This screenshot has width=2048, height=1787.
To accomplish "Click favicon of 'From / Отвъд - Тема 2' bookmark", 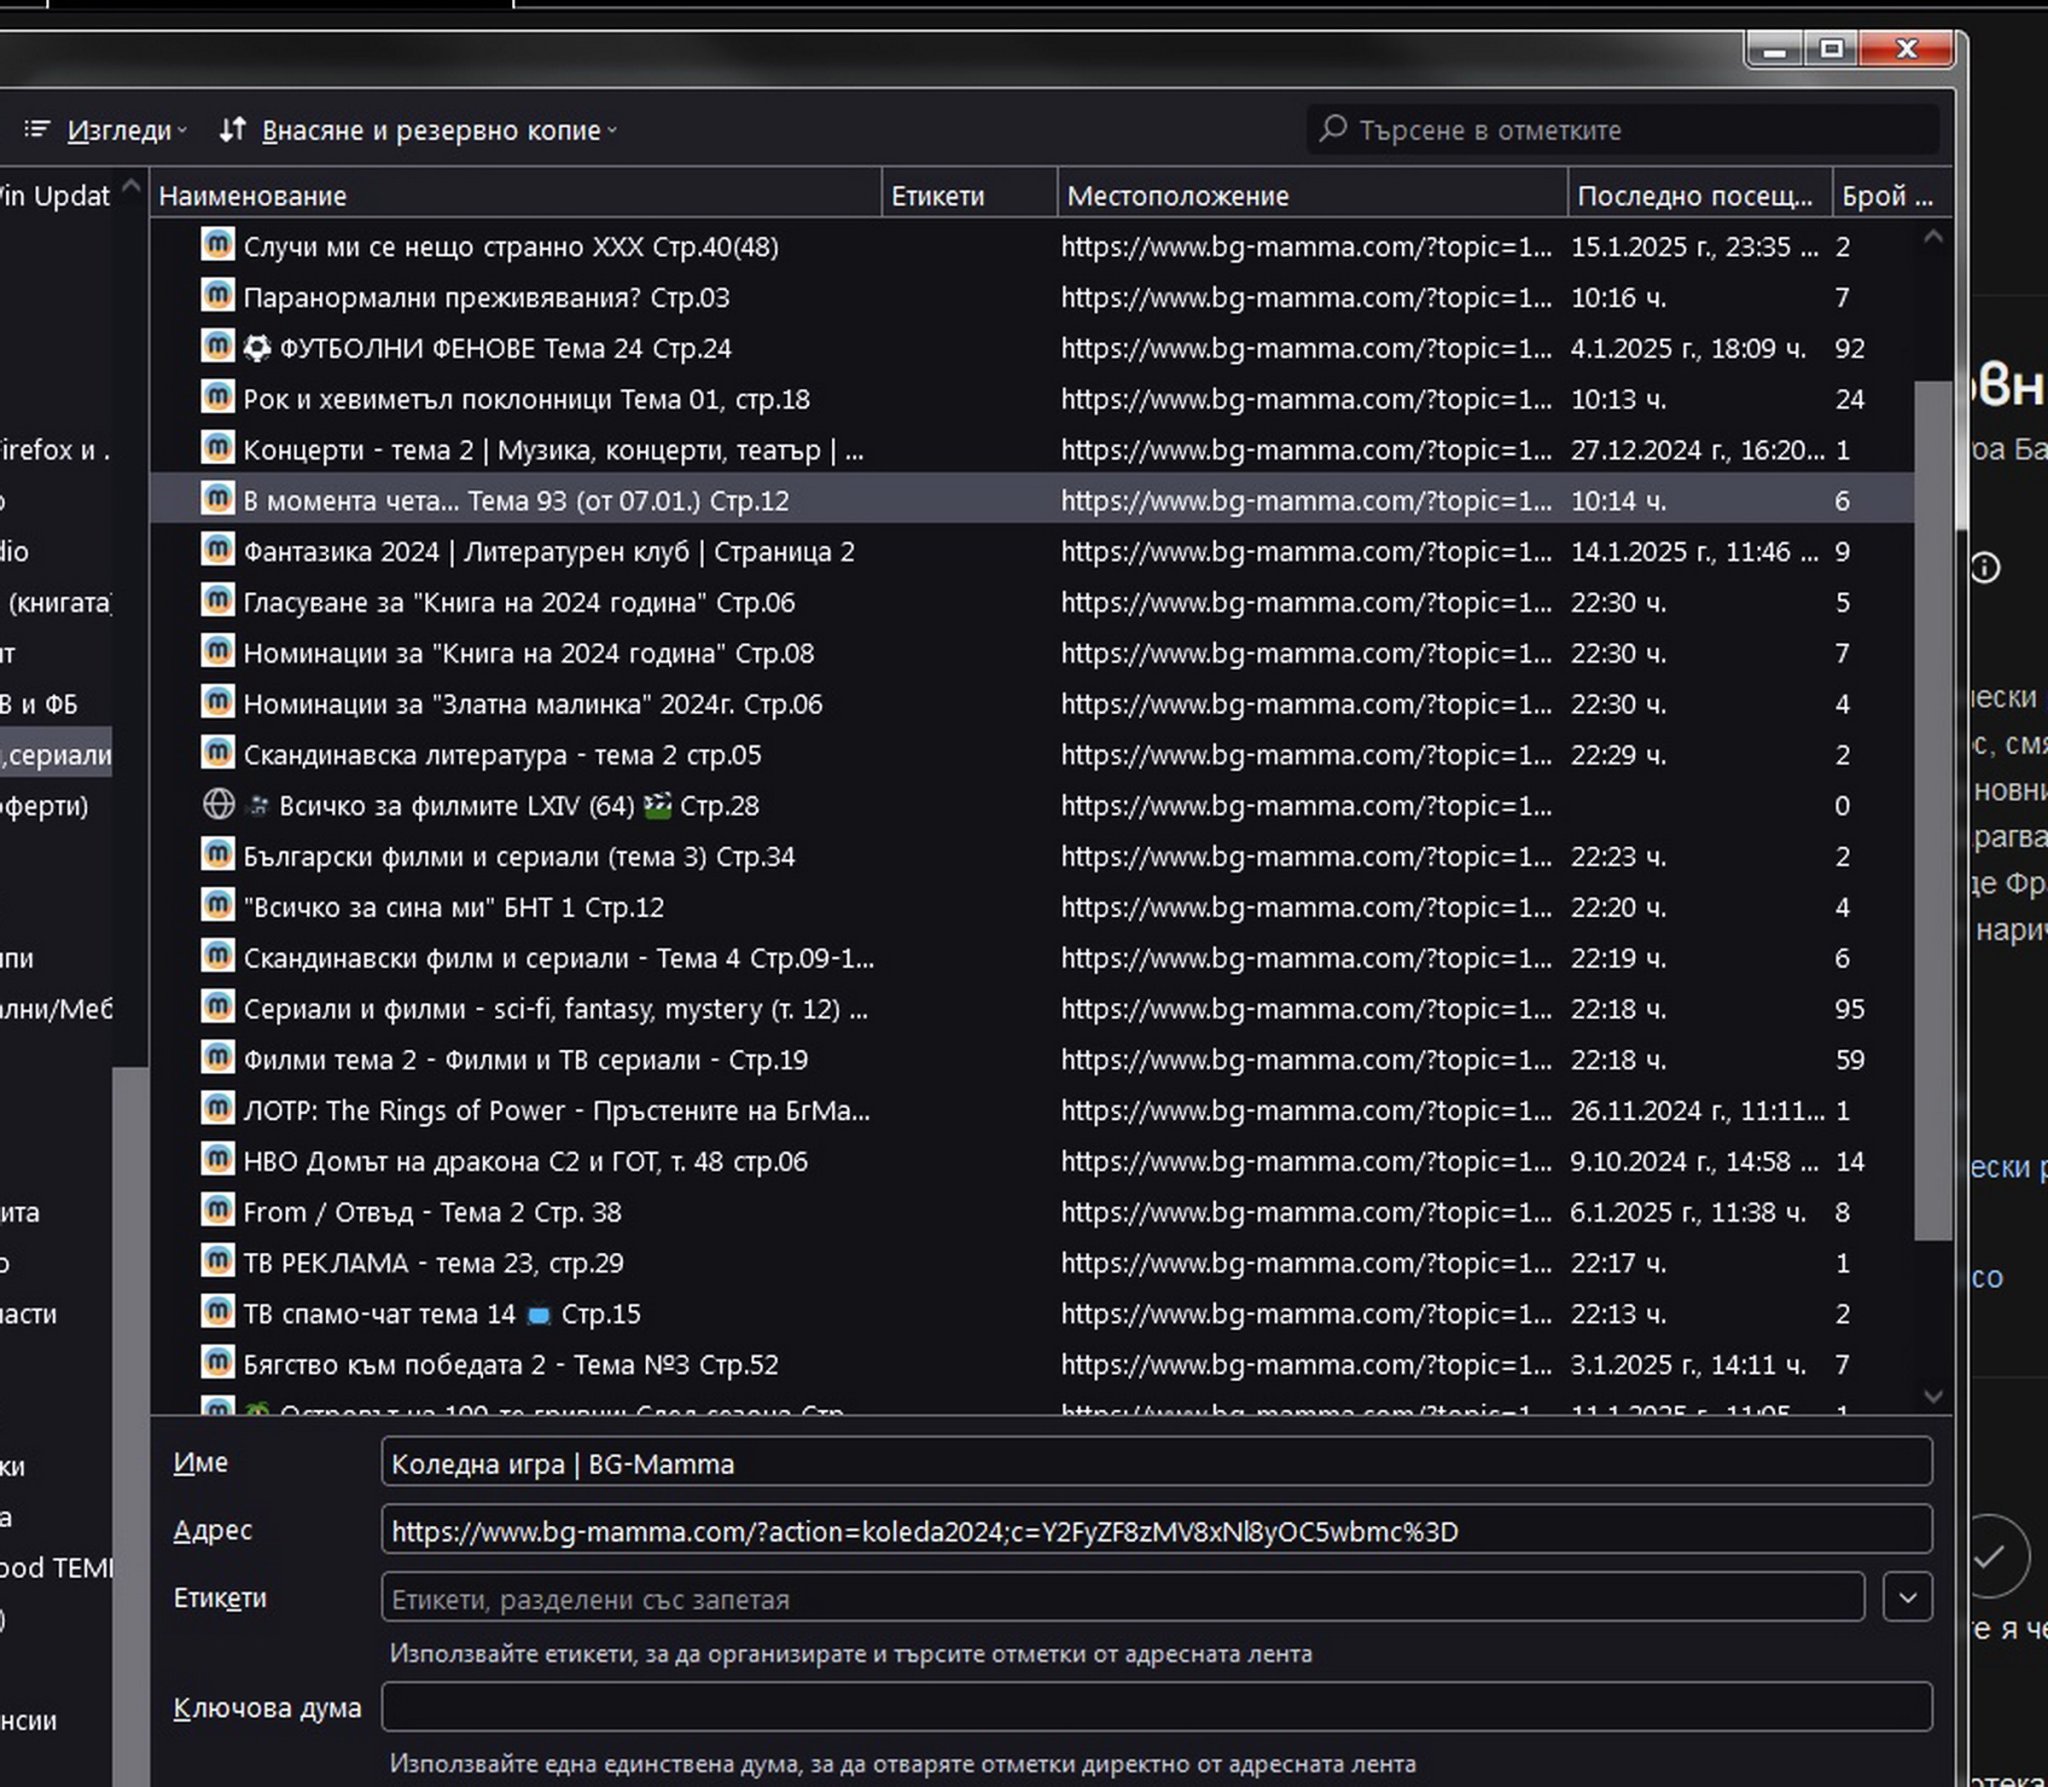I will point(218,1211).
